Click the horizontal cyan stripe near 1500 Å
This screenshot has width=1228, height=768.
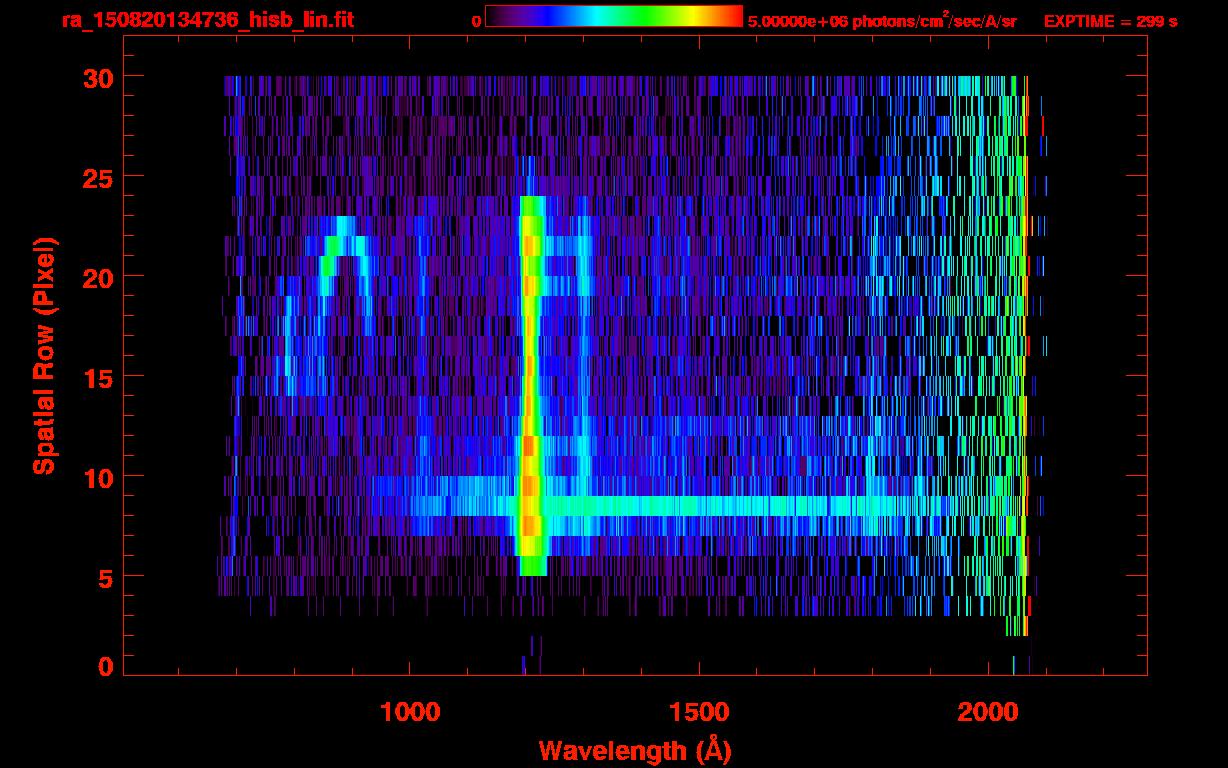click(x=700, y=505)
